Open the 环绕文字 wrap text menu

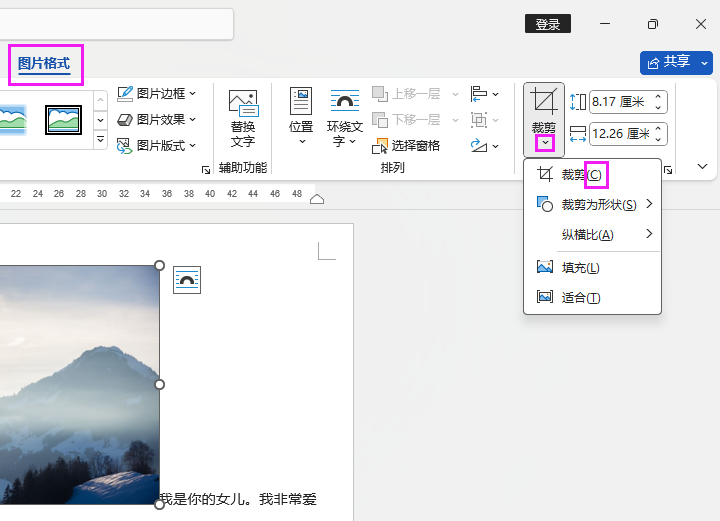tap(344, 118)
